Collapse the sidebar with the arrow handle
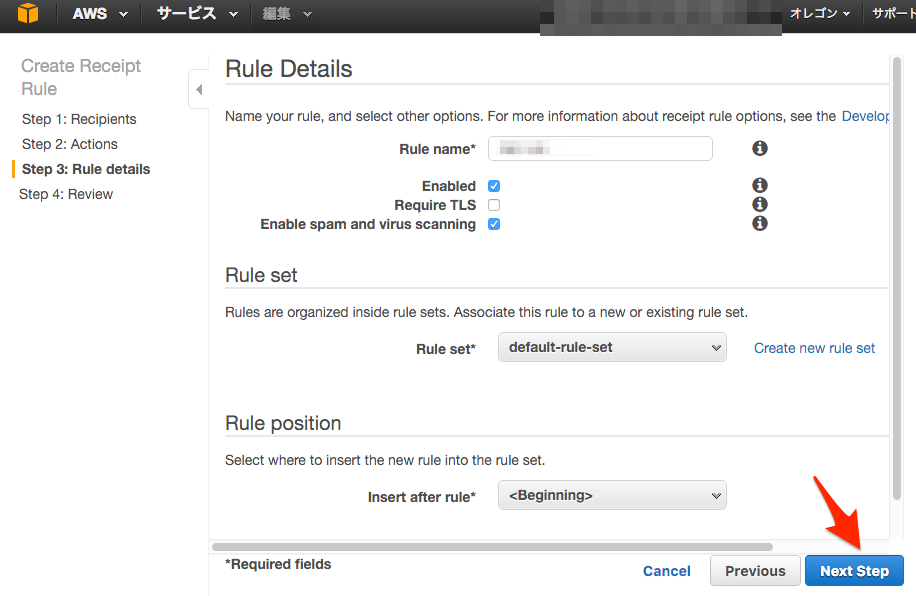Image resolution: width=916 pixels, height=596 pixels. click(x=198, y=90)
